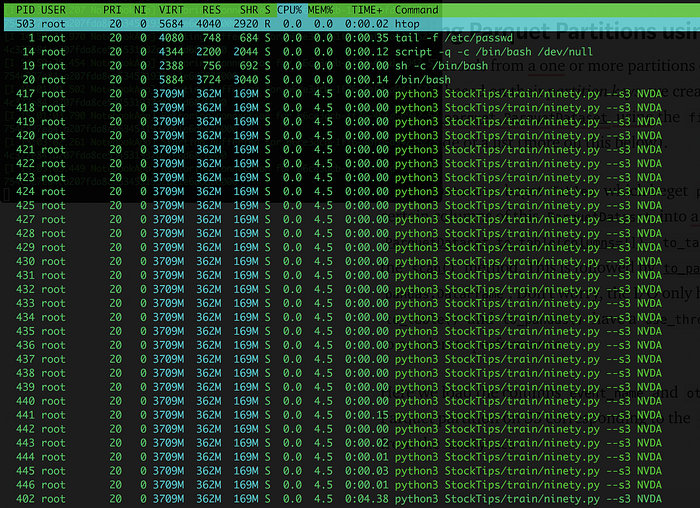This screenshot has width=700, height=508.
Task: Click the Command column header
Action: (417, 10)
